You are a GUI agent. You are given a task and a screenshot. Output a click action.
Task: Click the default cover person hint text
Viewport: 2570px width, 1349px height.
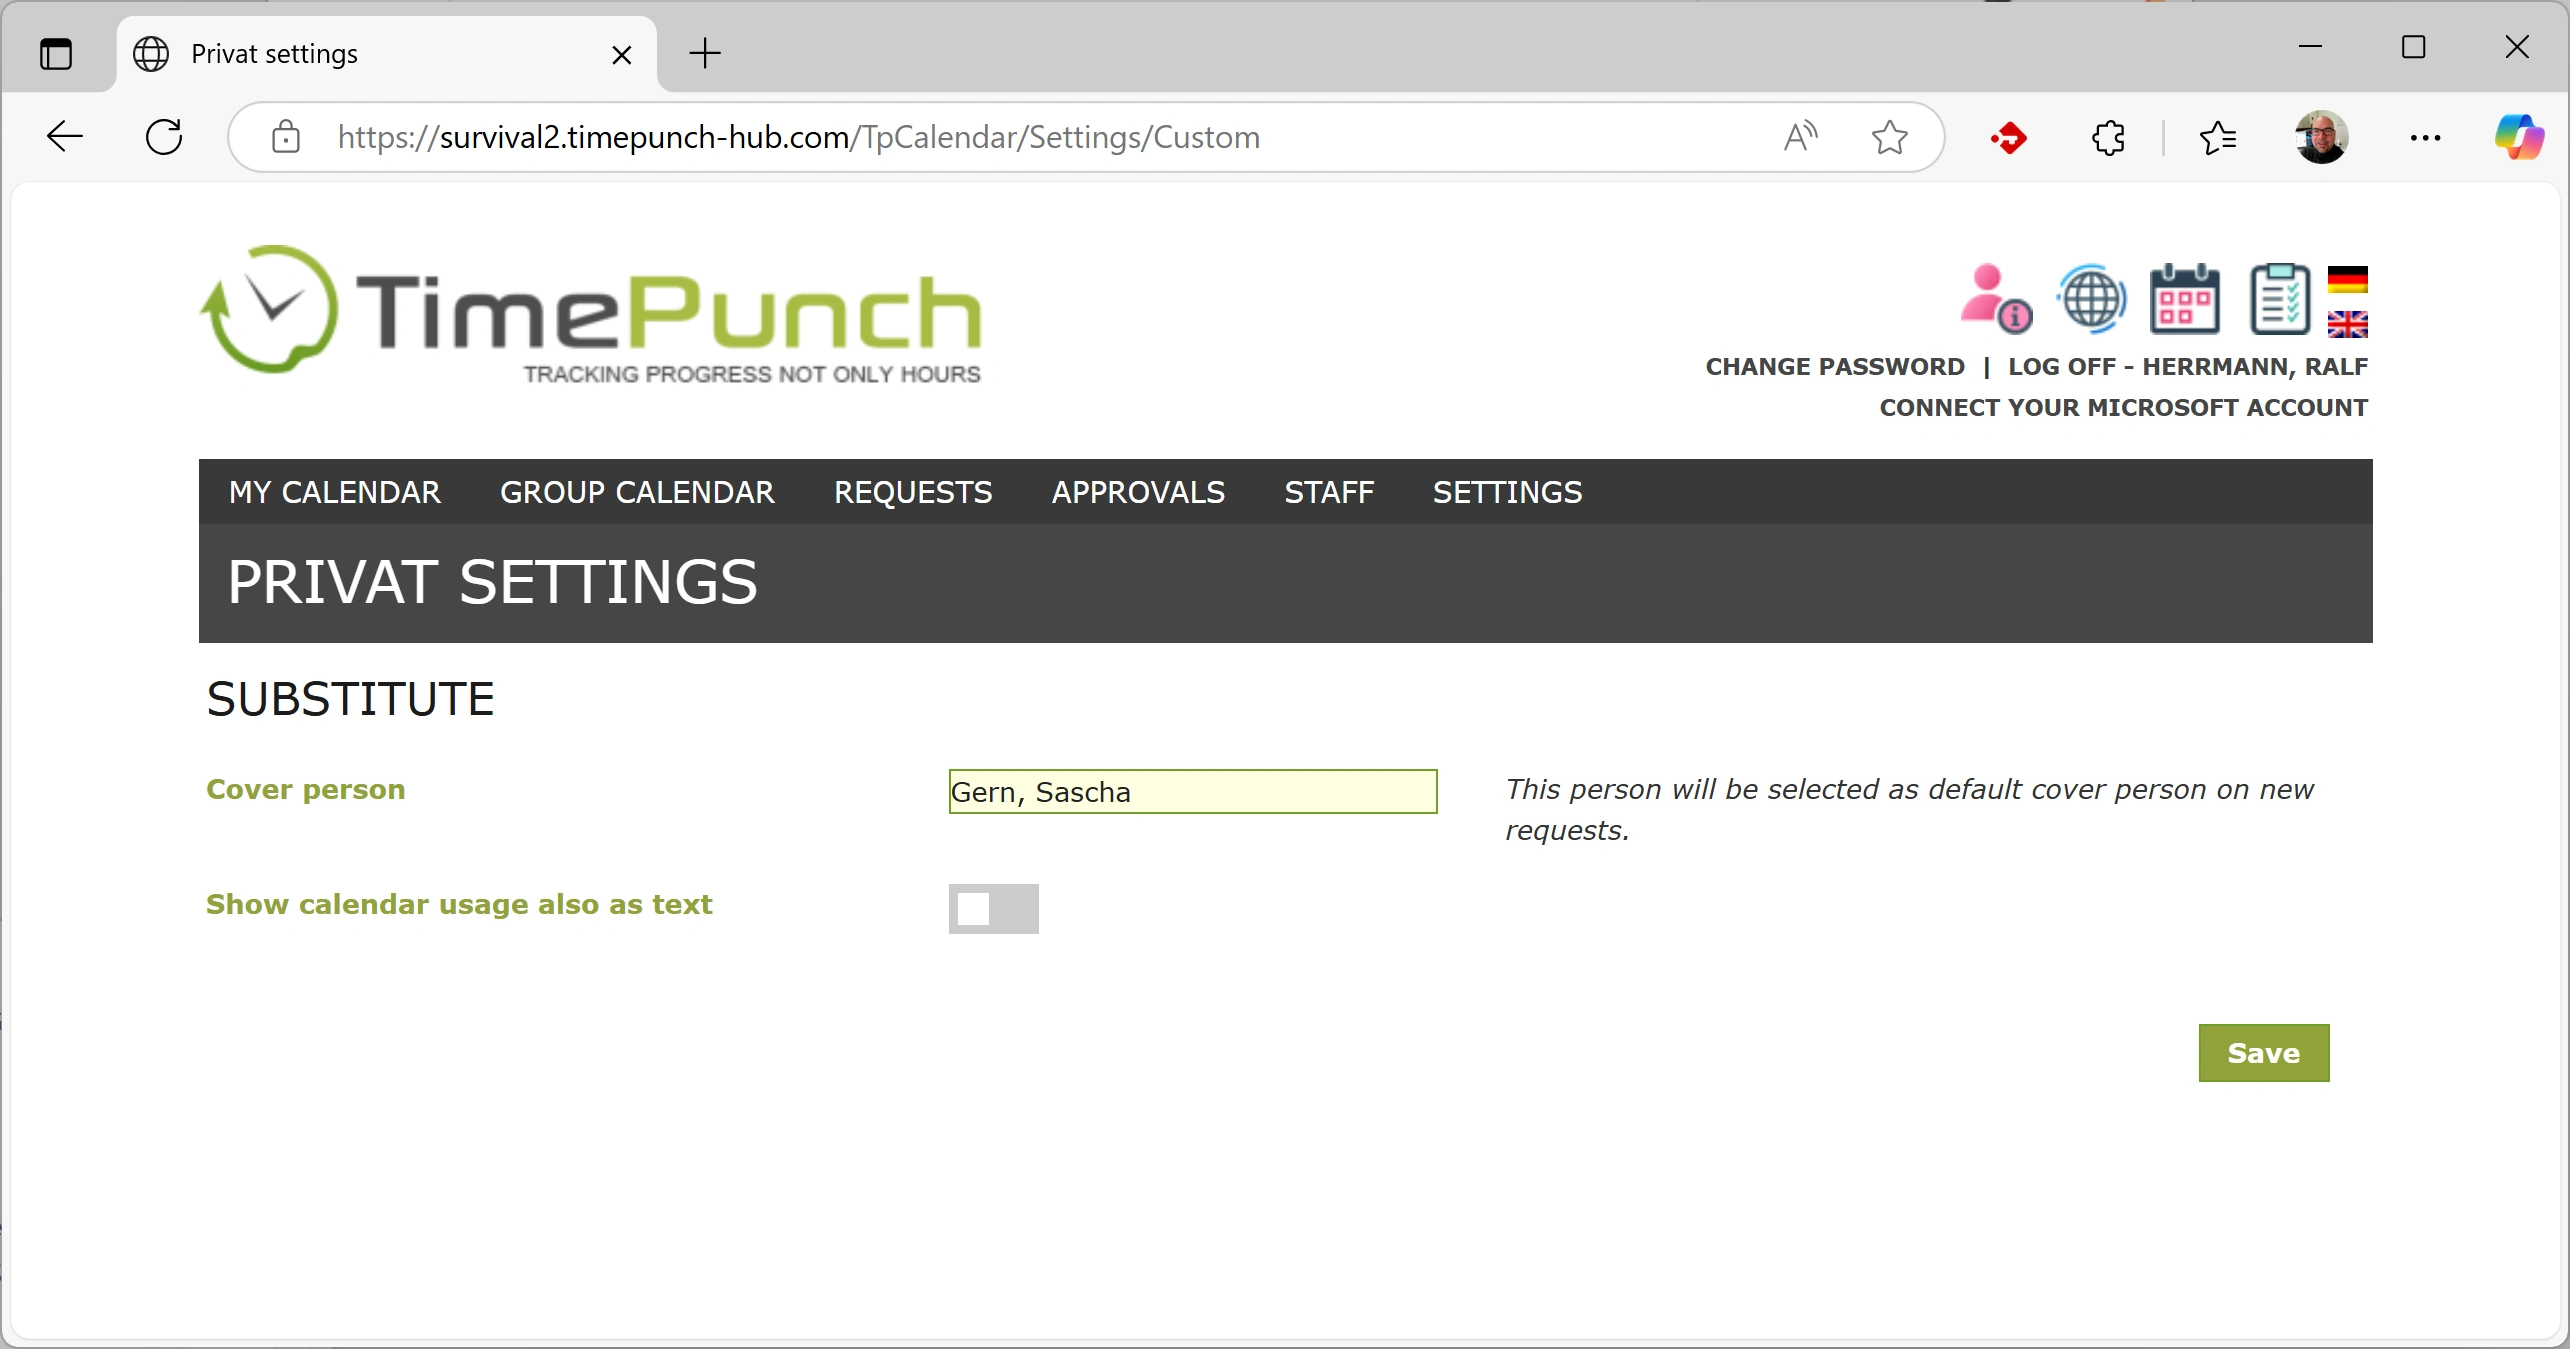[x=1909, y=810]
